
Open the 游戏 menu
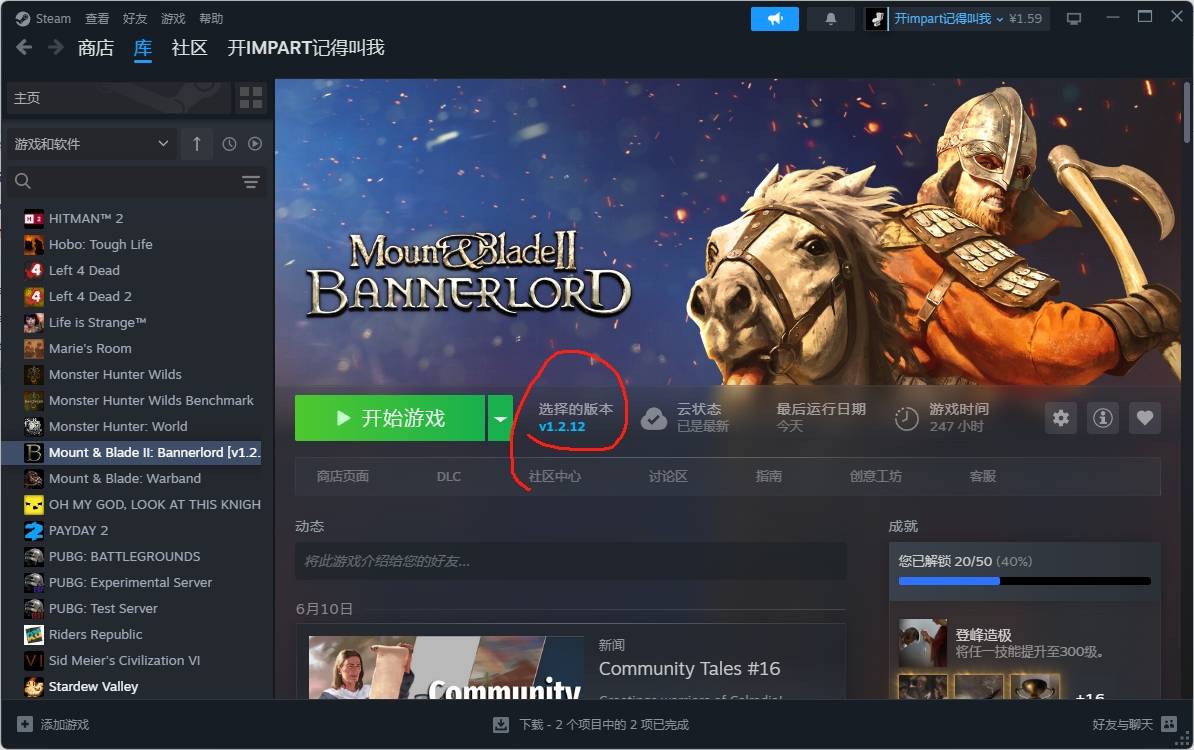click(173, 18)
